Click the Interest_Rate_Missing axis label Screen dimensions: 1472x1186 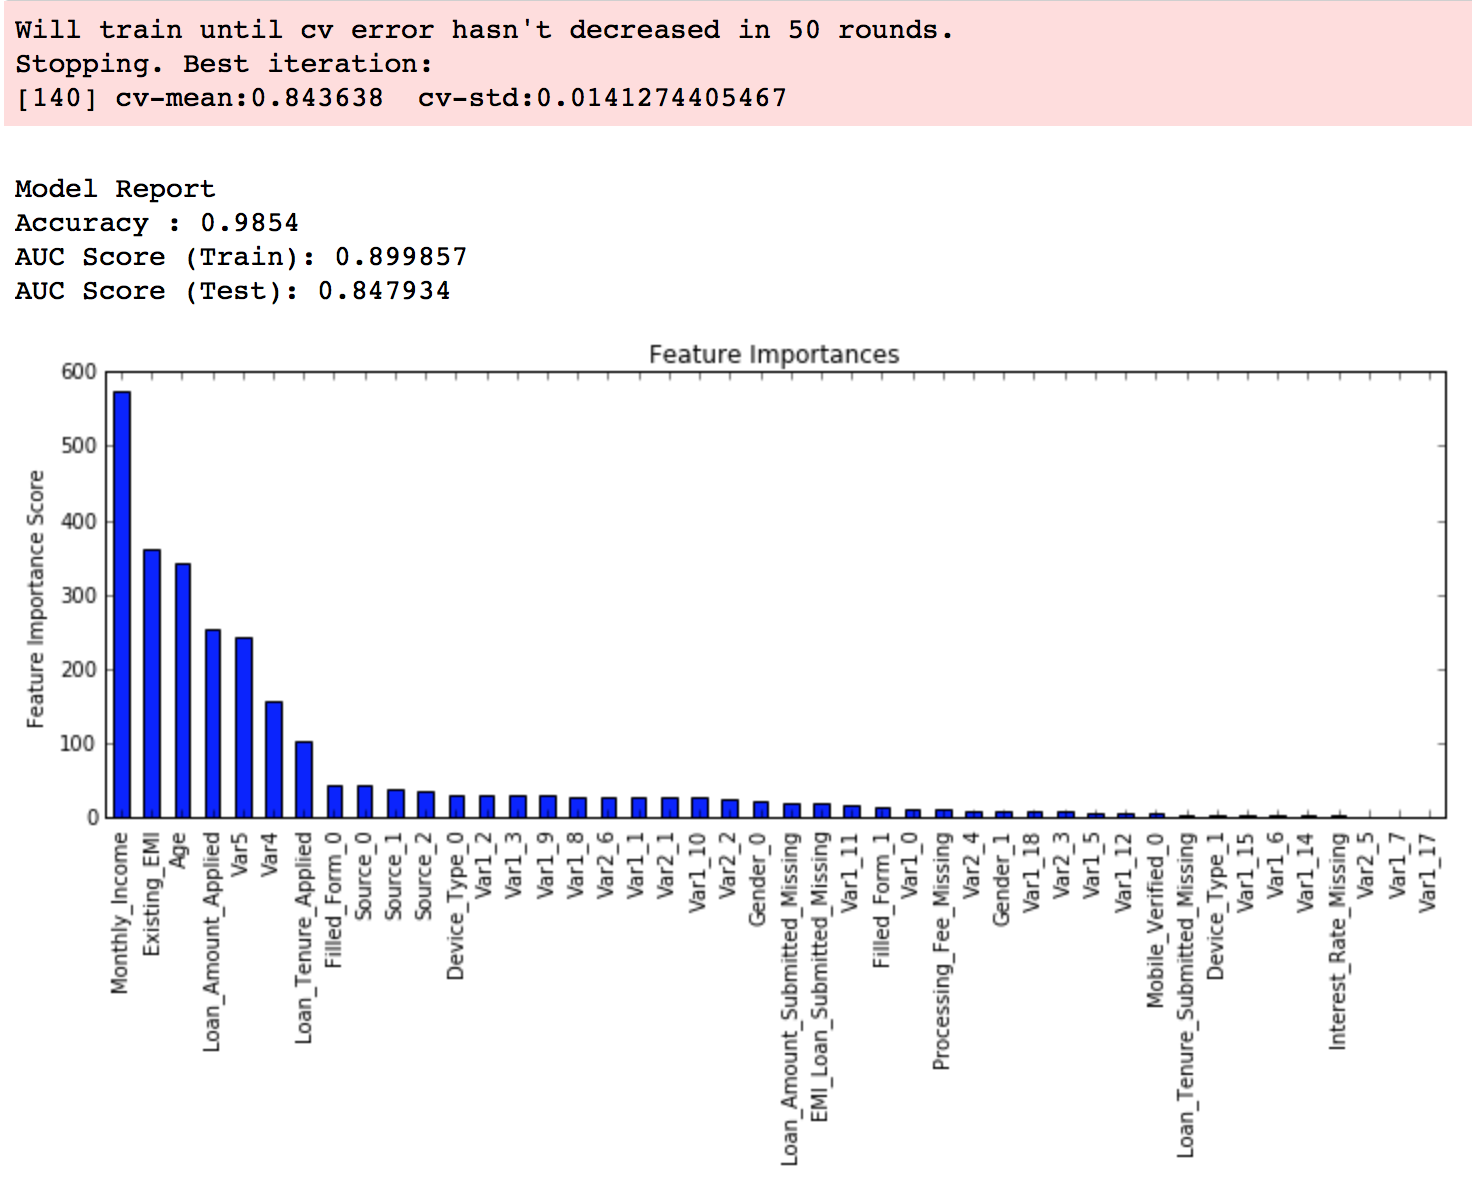[1338, 941]
